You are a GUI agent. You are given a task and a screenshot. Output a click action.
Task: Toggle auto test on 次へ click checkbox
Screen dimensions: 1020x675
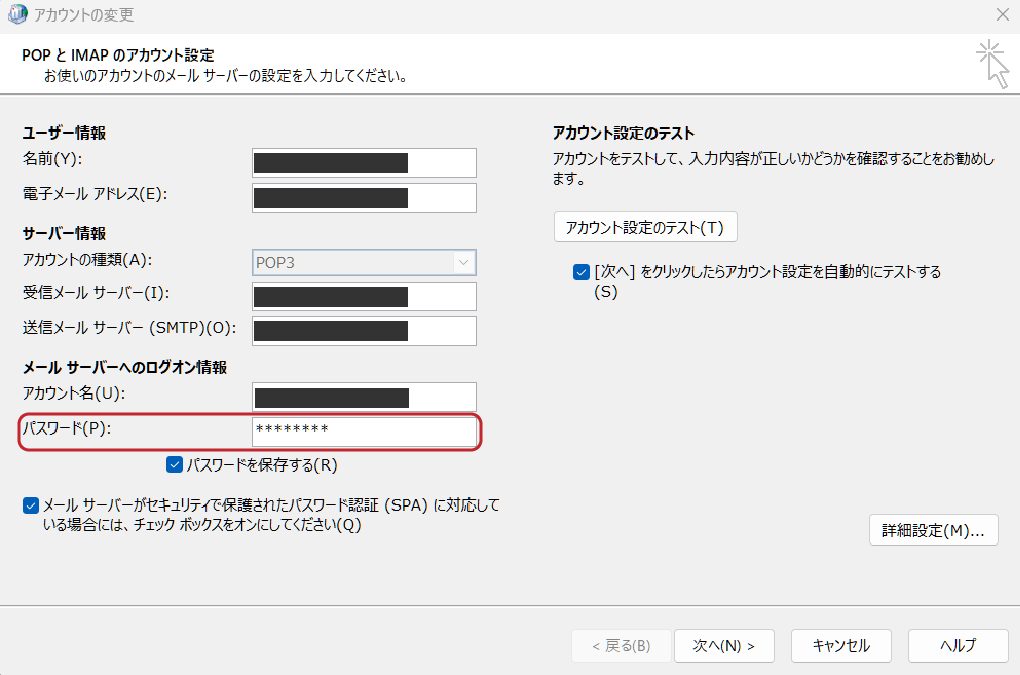(x=582, y=272)
